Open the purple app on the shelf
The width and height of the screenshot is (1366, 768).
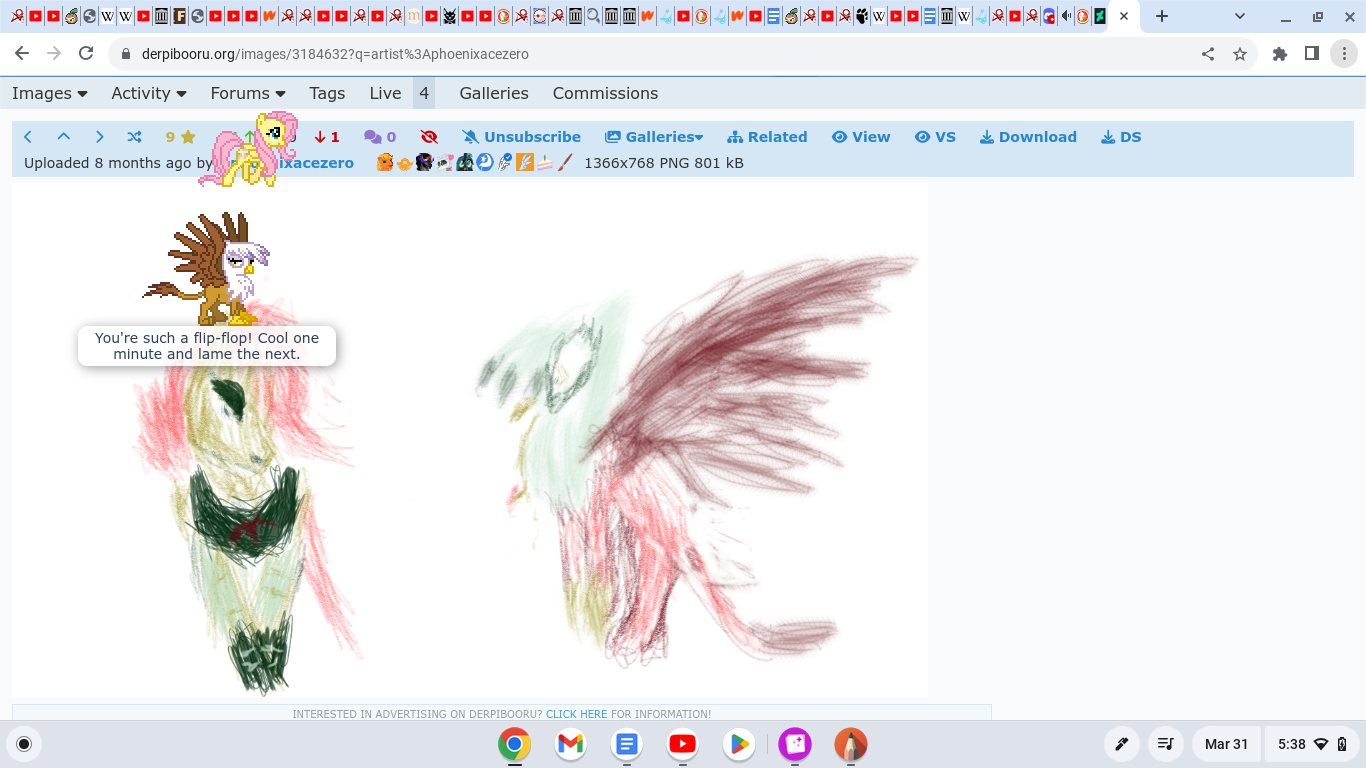click(795, 744)
